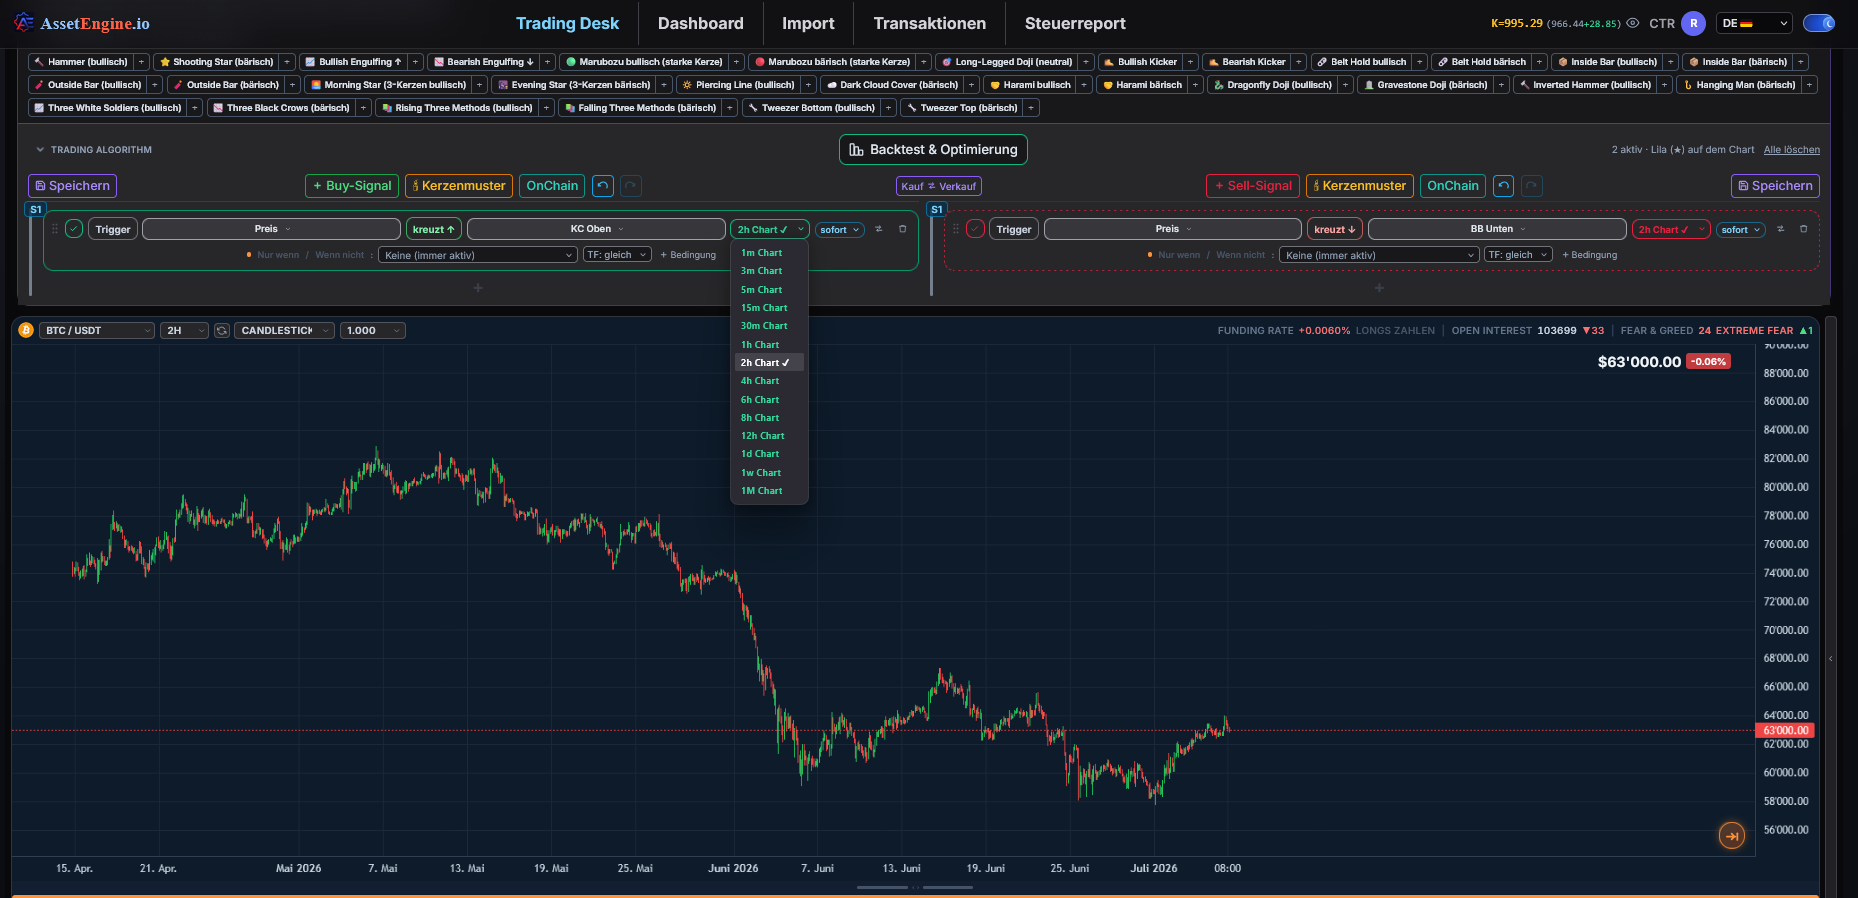Toggle sell rule enabled checkmark
1858x898 pixels.
point(975,229)
